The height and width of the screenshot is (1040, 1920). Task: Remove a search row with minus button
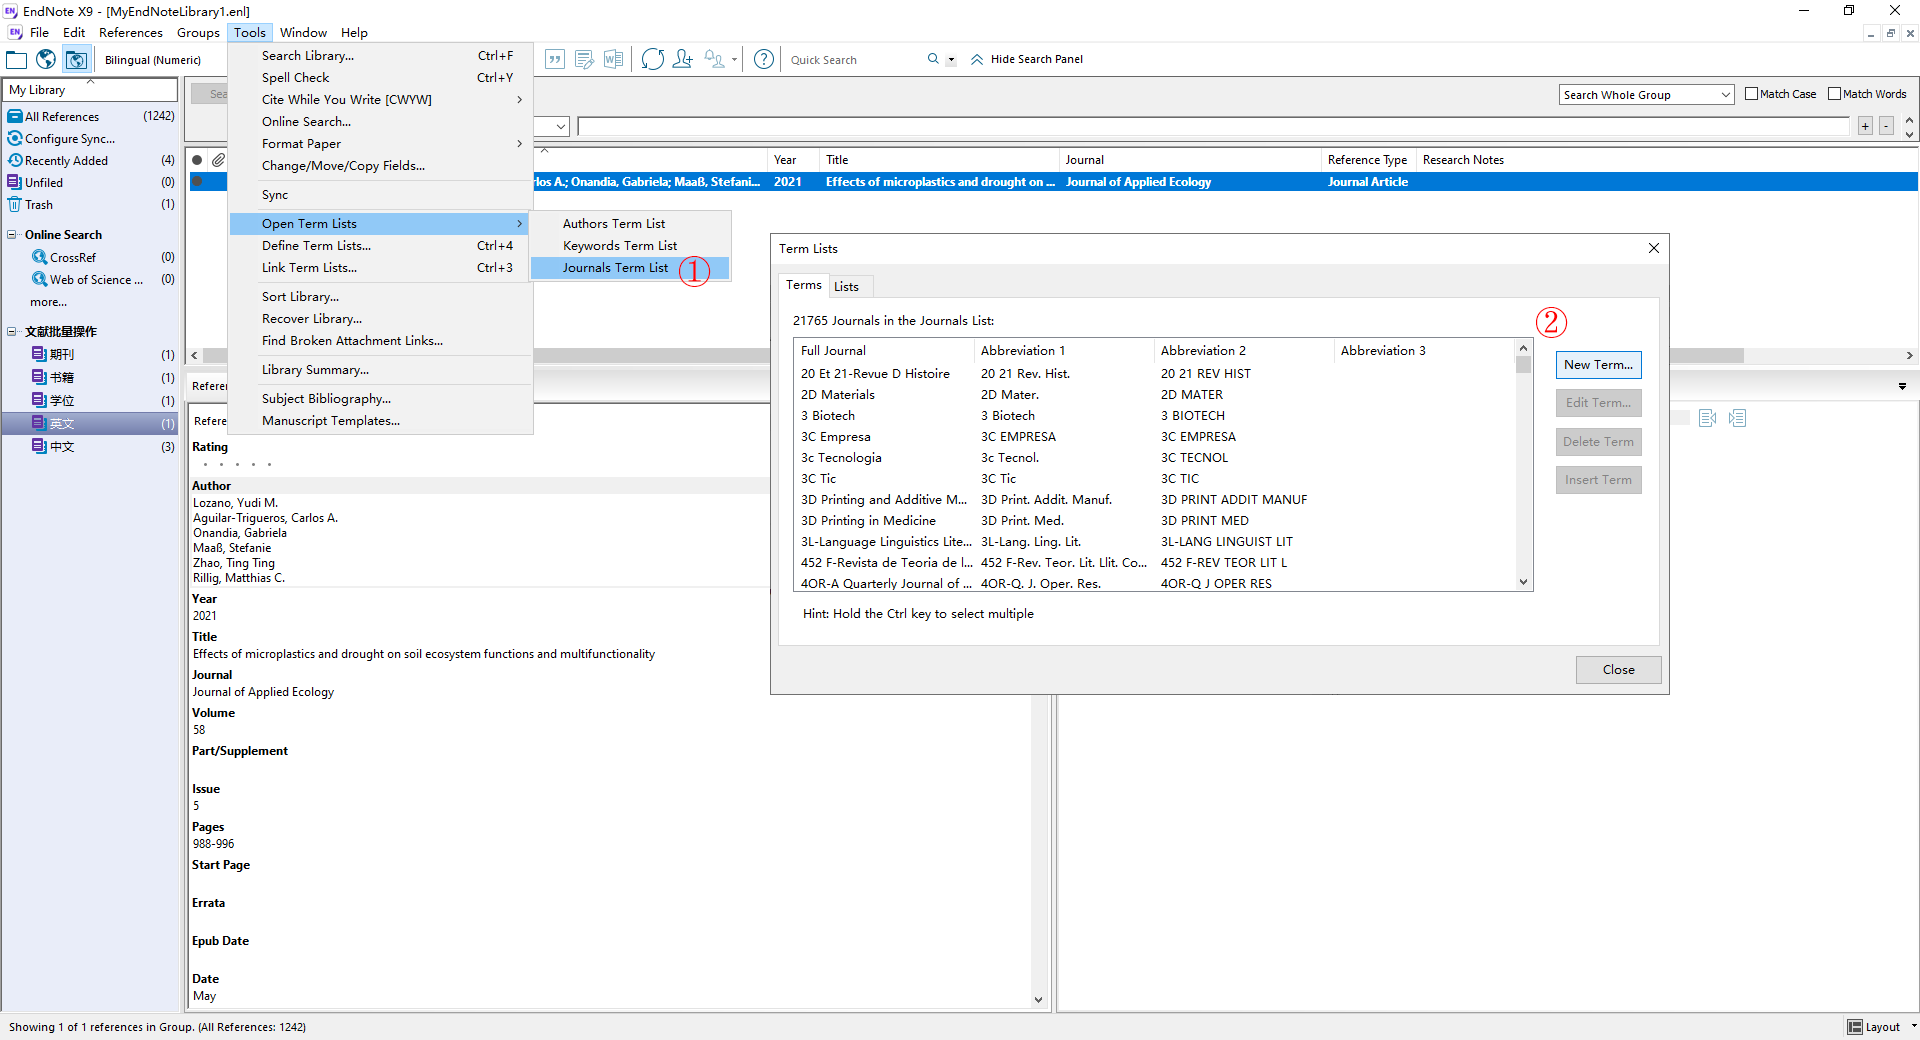1886,126
